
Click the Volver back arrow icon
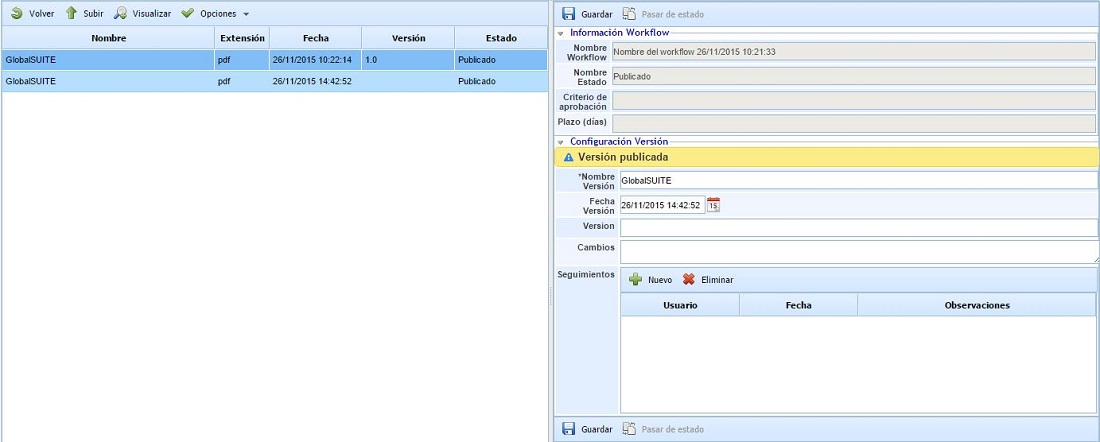click(x=16, y=14)
